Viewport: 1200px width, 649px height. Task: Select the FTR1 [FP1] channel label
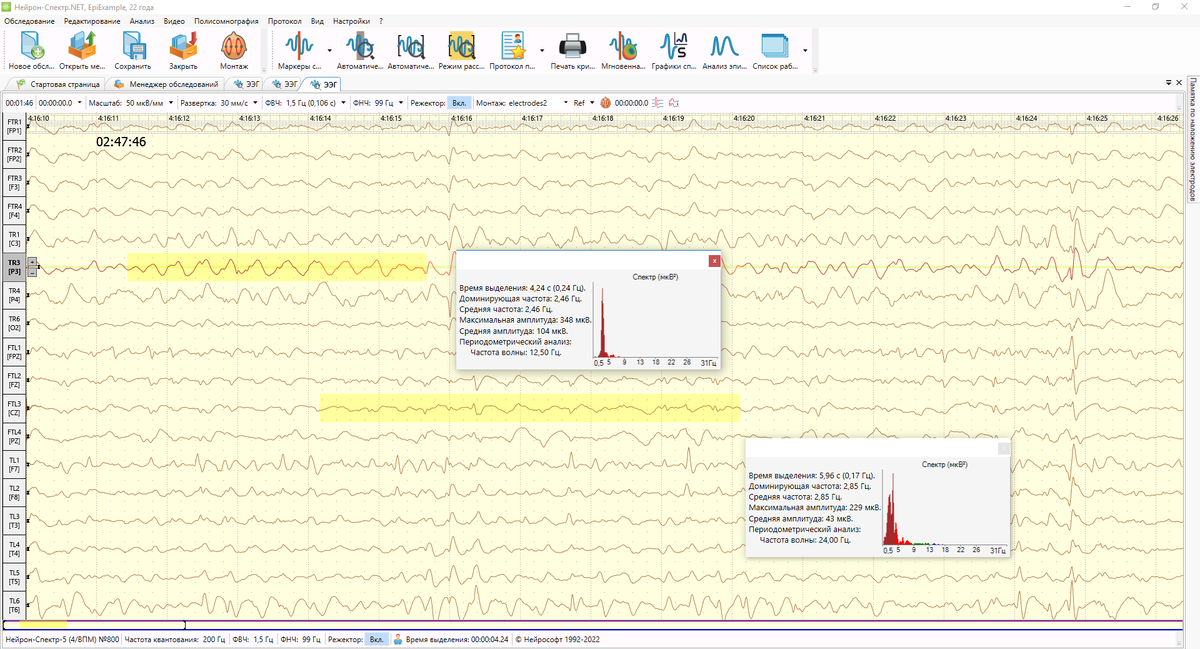(14, 126)
